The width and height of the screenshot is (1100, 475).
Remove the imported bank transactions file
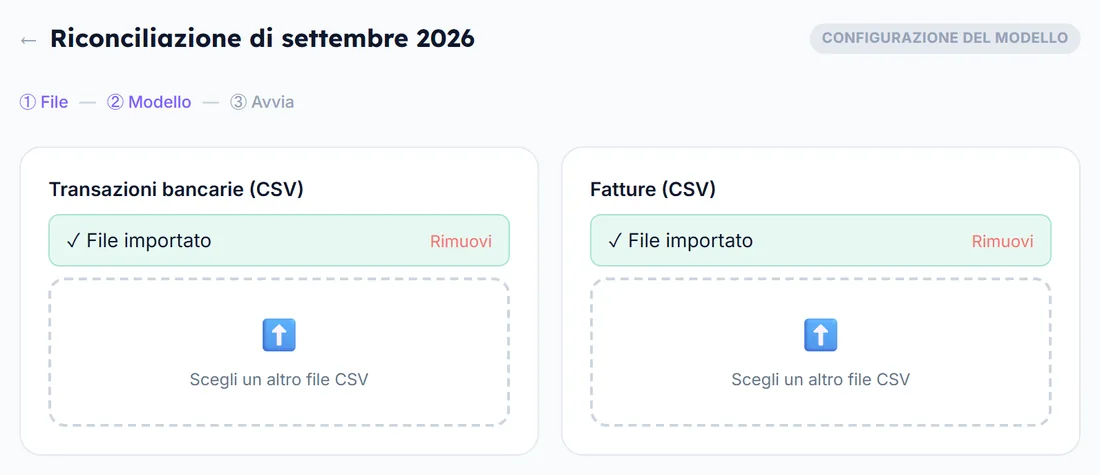click(461, 241)
